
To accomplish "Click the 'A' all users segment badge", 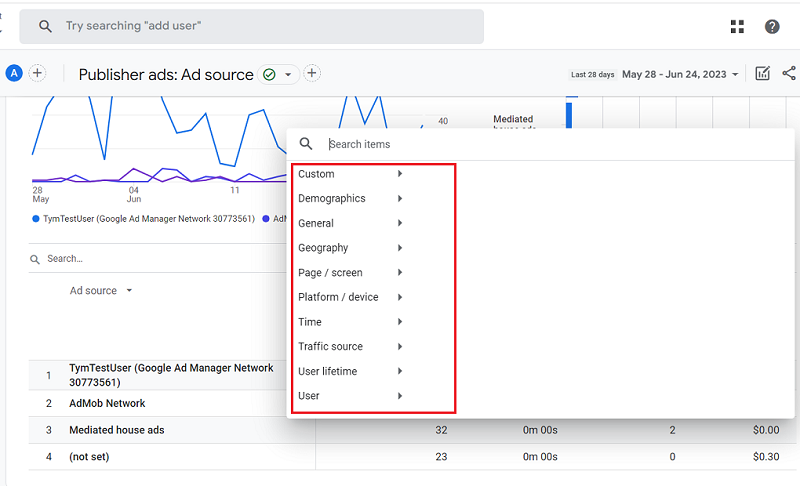I will pyautogui.click(x=14, y=73).
